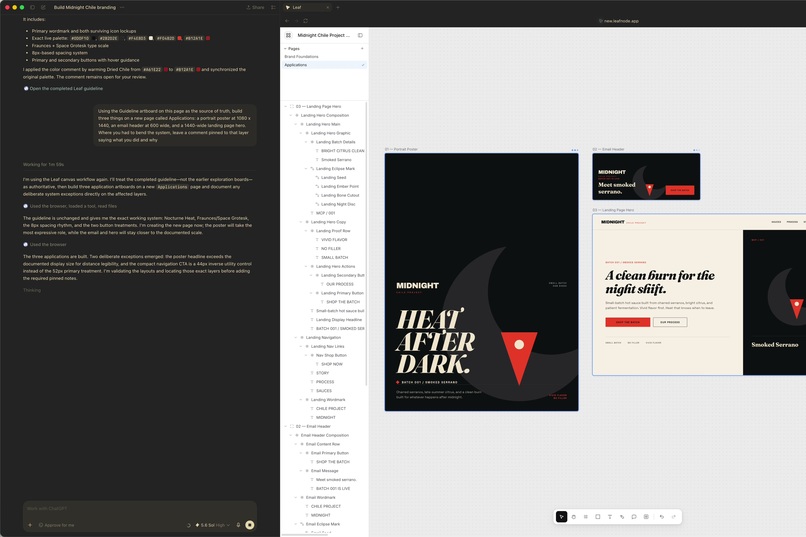Click the 02 — Email Header artboard preview
Image resolution: width=806 pixels, height=537 pixels.
pyautogui.click(x=646, y=176)
